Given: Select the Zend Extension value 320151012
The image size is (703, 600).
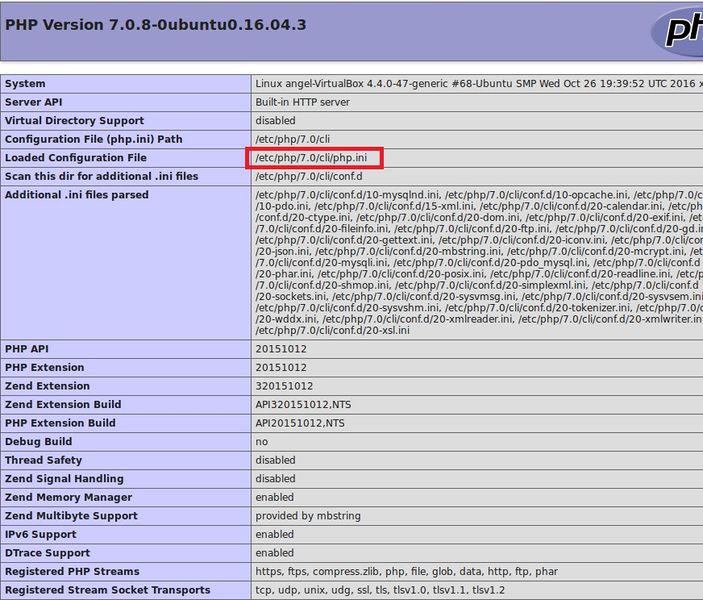Looking at the screenshot, I should [x=284, y=386].
